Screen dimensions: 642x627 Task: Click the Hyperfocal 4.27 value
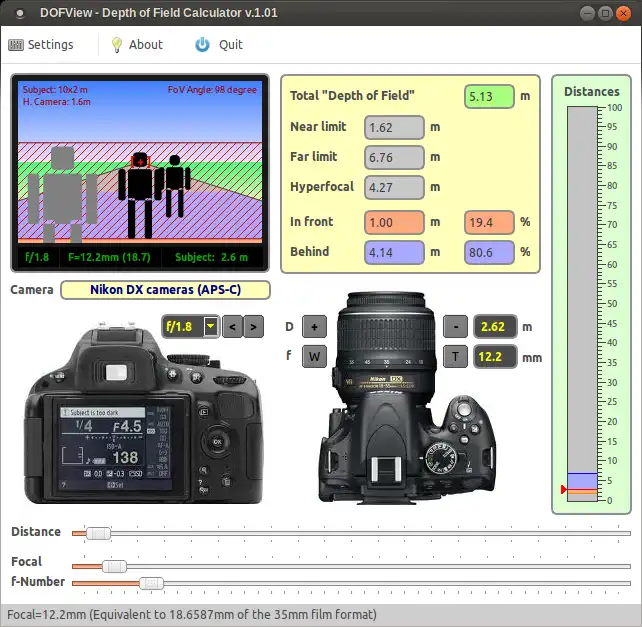click(x=394, y=188)
